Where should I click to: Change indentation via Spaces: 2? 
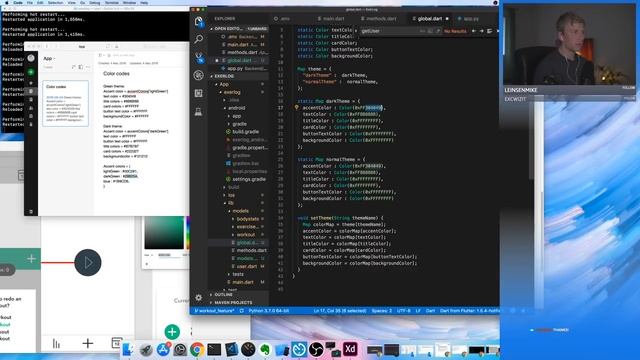(x=382, y=311)
